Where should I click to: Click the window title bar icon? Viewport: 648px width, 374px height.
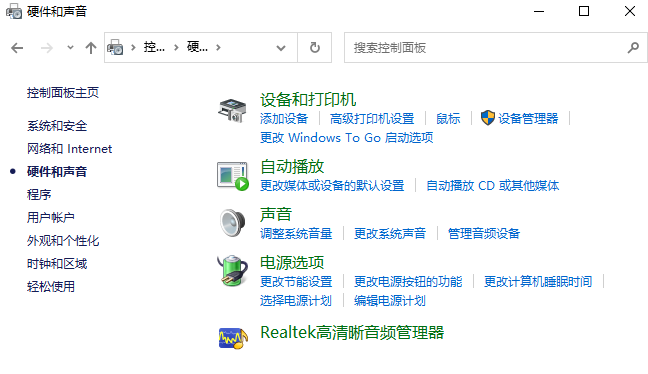click(14, 11)
